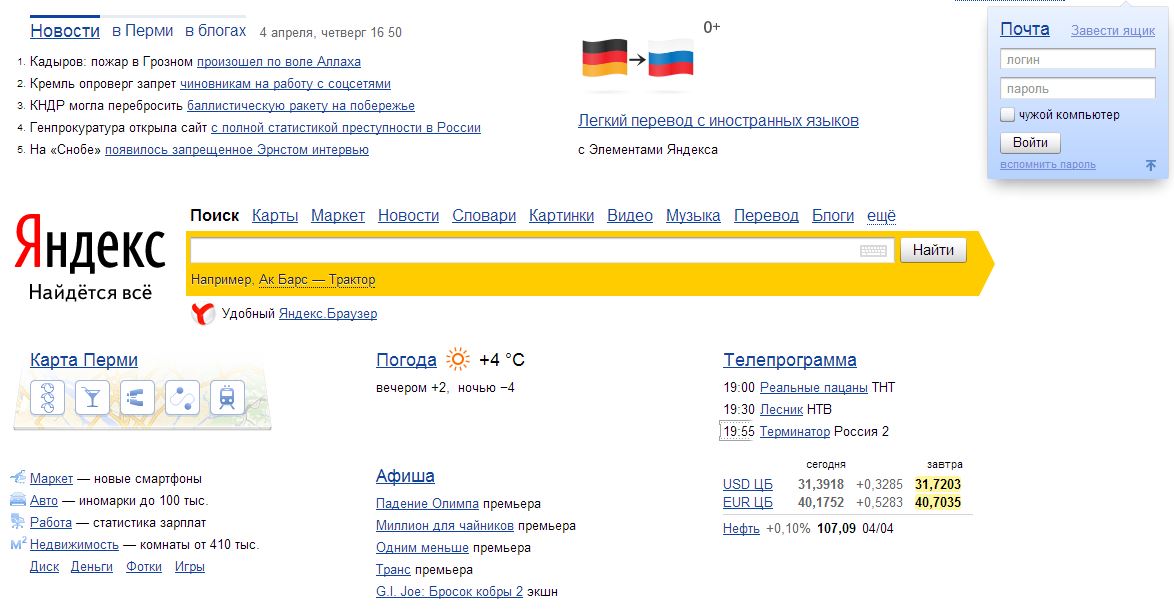
Task: Open the Почта link
Action: (1025, 29)
